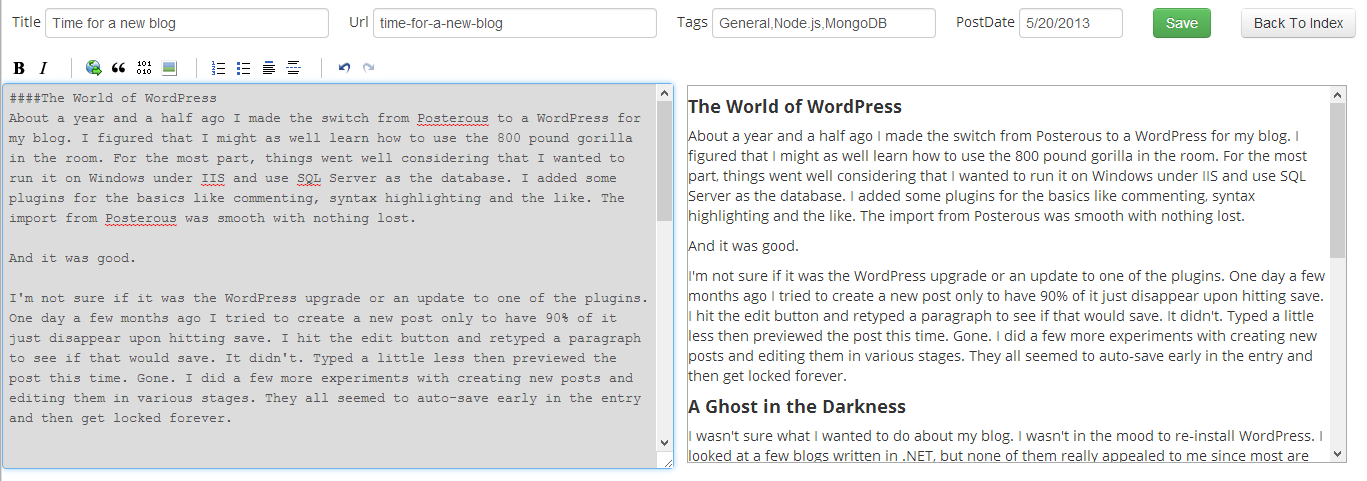Click "And it was good." in preview

pyautogui.click(x=744, y=246)
